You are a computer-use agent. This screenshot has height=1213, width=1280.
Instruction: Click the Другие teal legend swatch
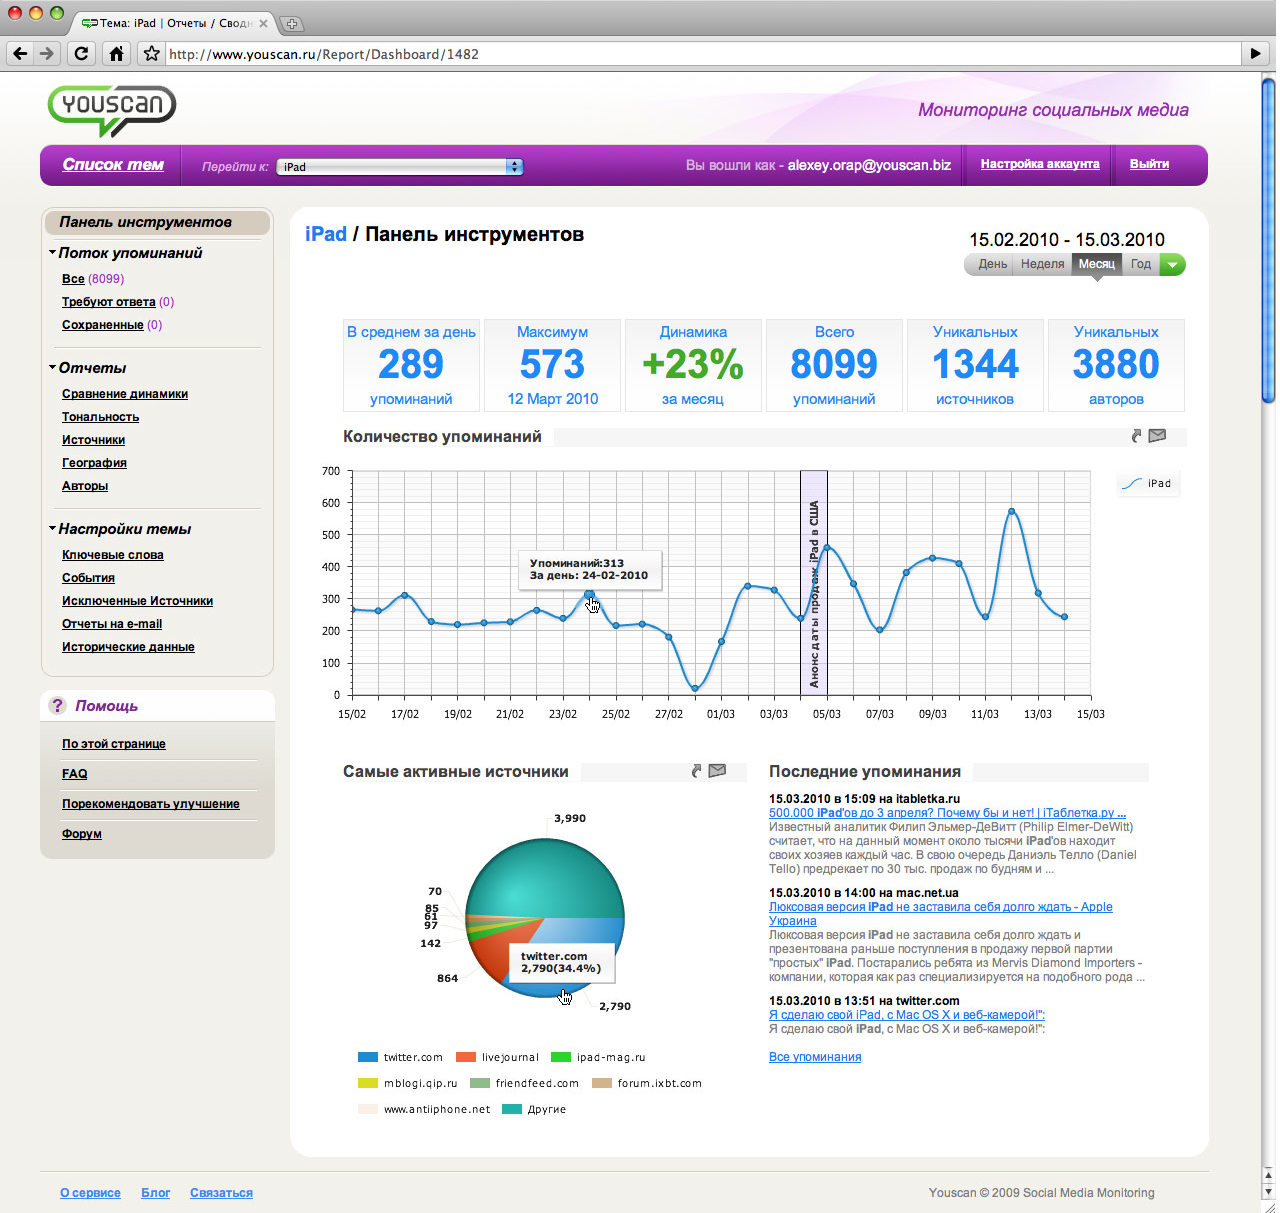click(512, 1109)
